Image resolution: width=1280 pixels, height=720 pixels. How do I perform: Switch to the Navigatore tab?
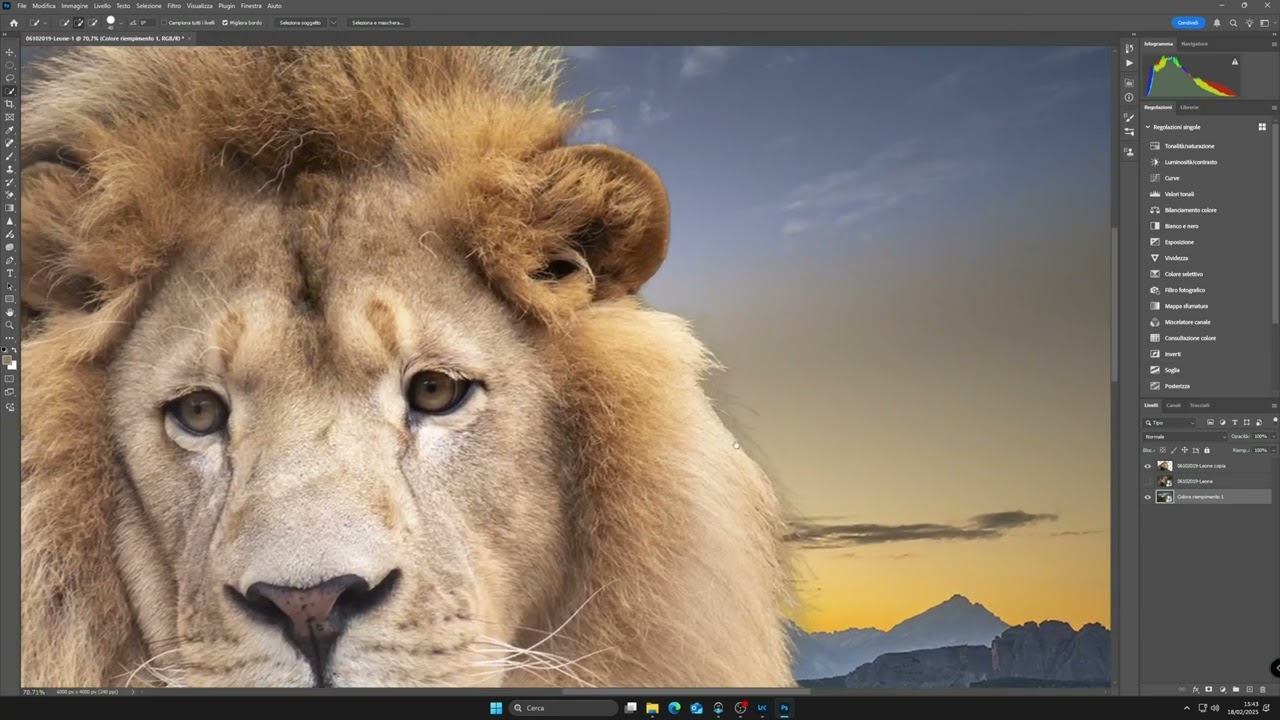(x=1194, y=44)
